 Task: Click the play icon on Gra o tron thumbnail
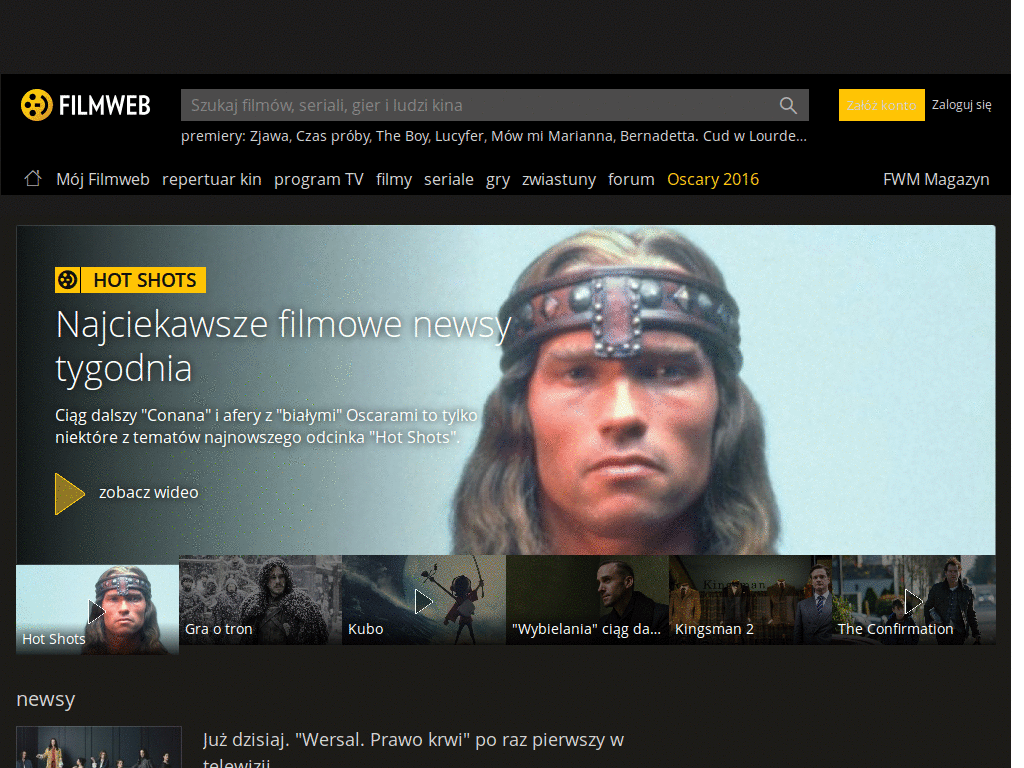(259, 601)
